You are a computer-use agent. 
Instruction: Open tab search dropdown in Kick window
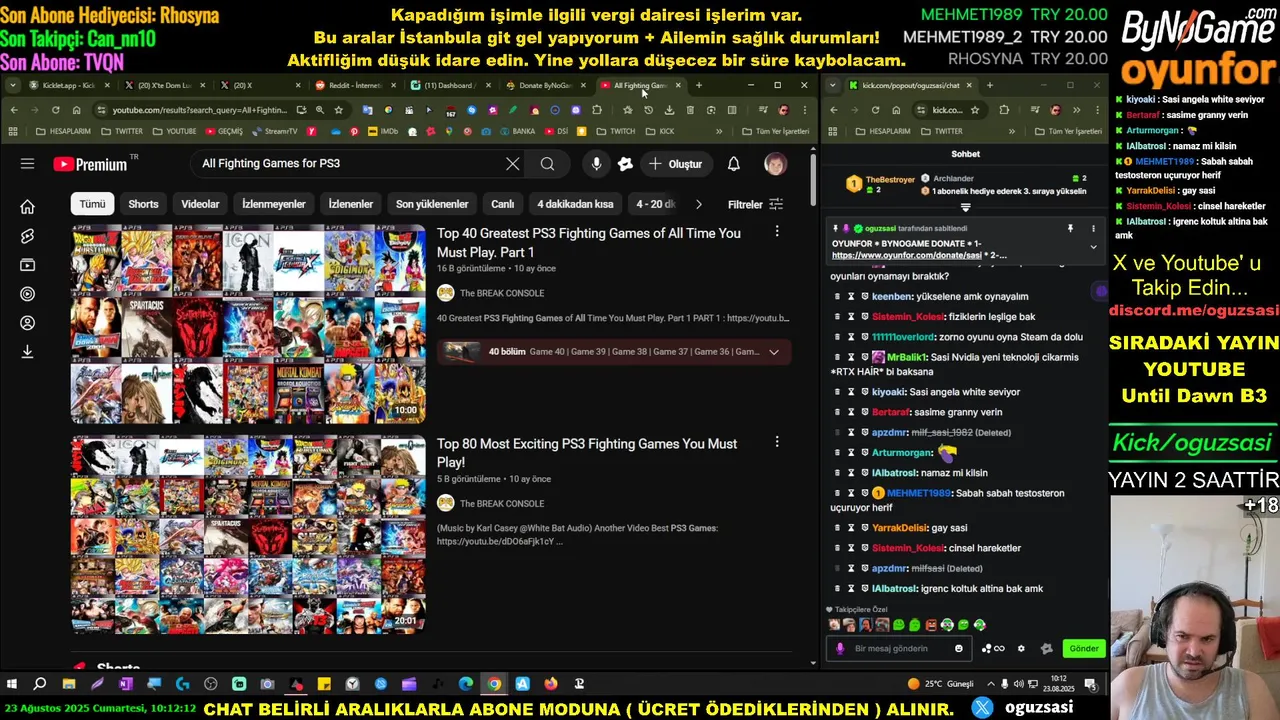[835, 85]
